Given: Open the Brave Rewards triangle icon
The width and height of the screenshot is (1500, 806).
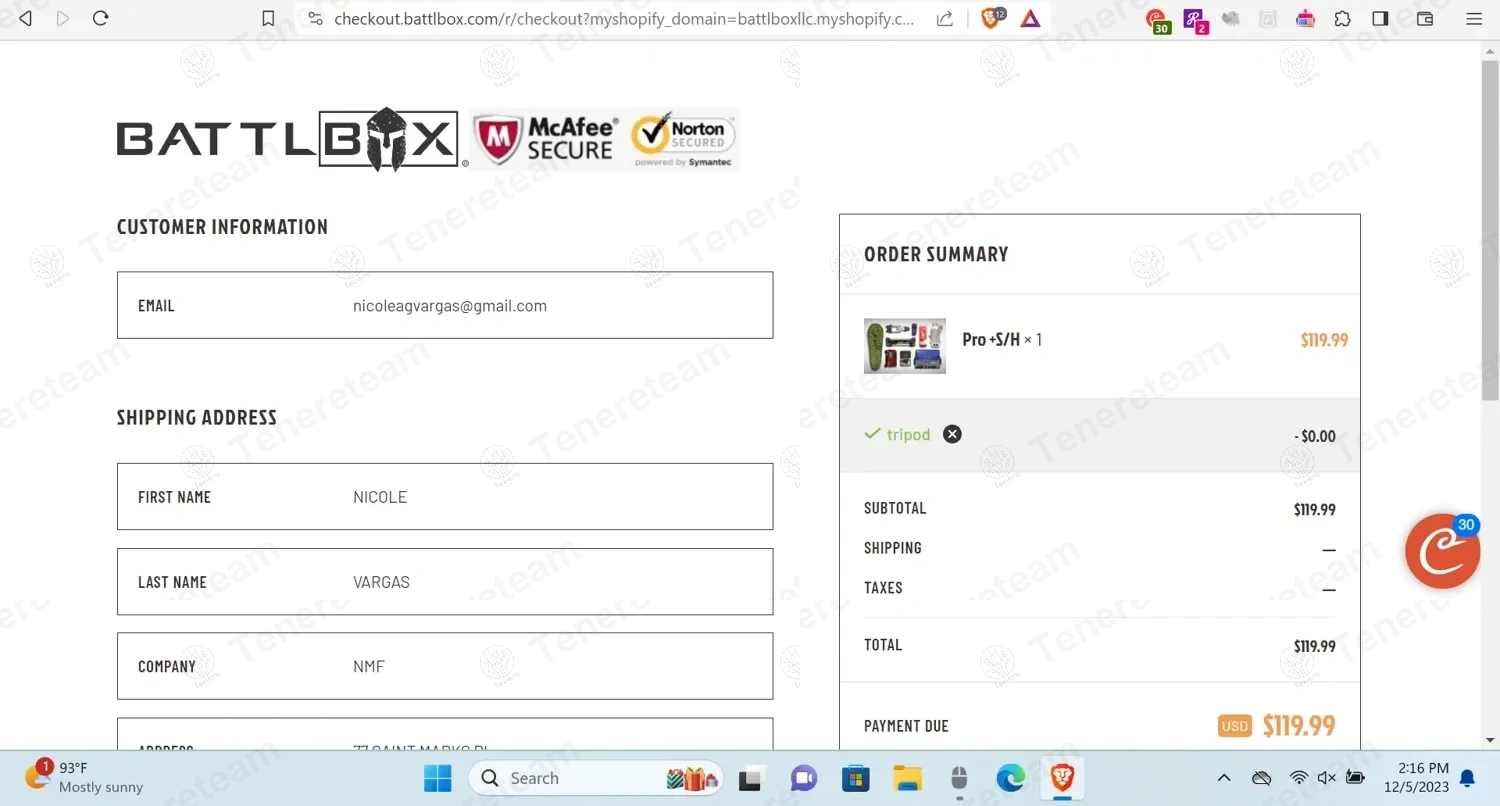Looking at the screenshot, I should pos(1031,19).
